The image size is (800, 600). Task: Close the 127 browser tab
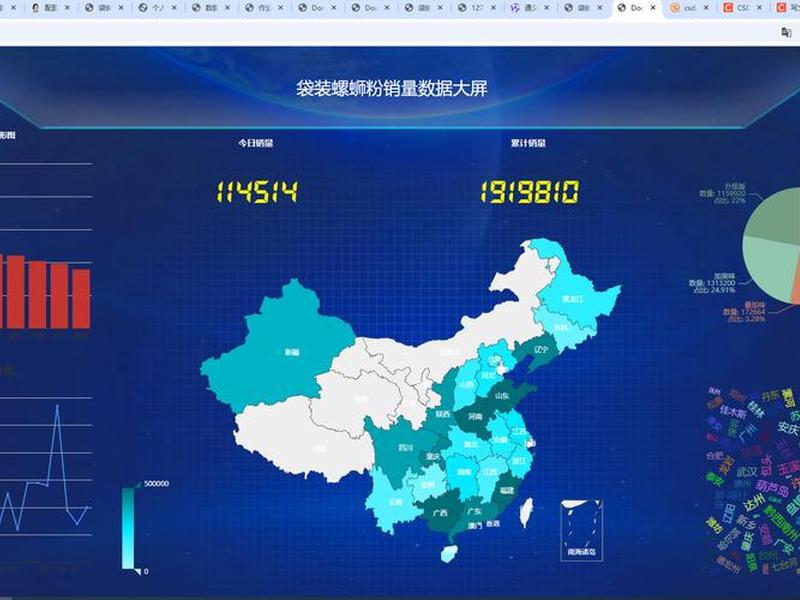click(493, 8)
